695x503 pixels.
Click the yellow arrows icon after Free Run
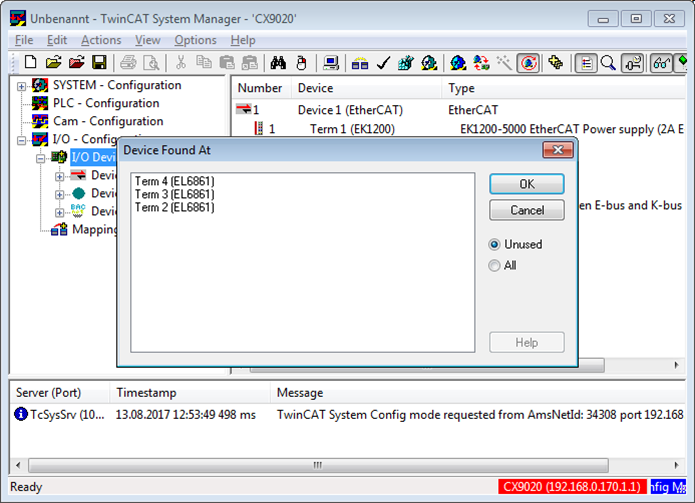[555, 62]
